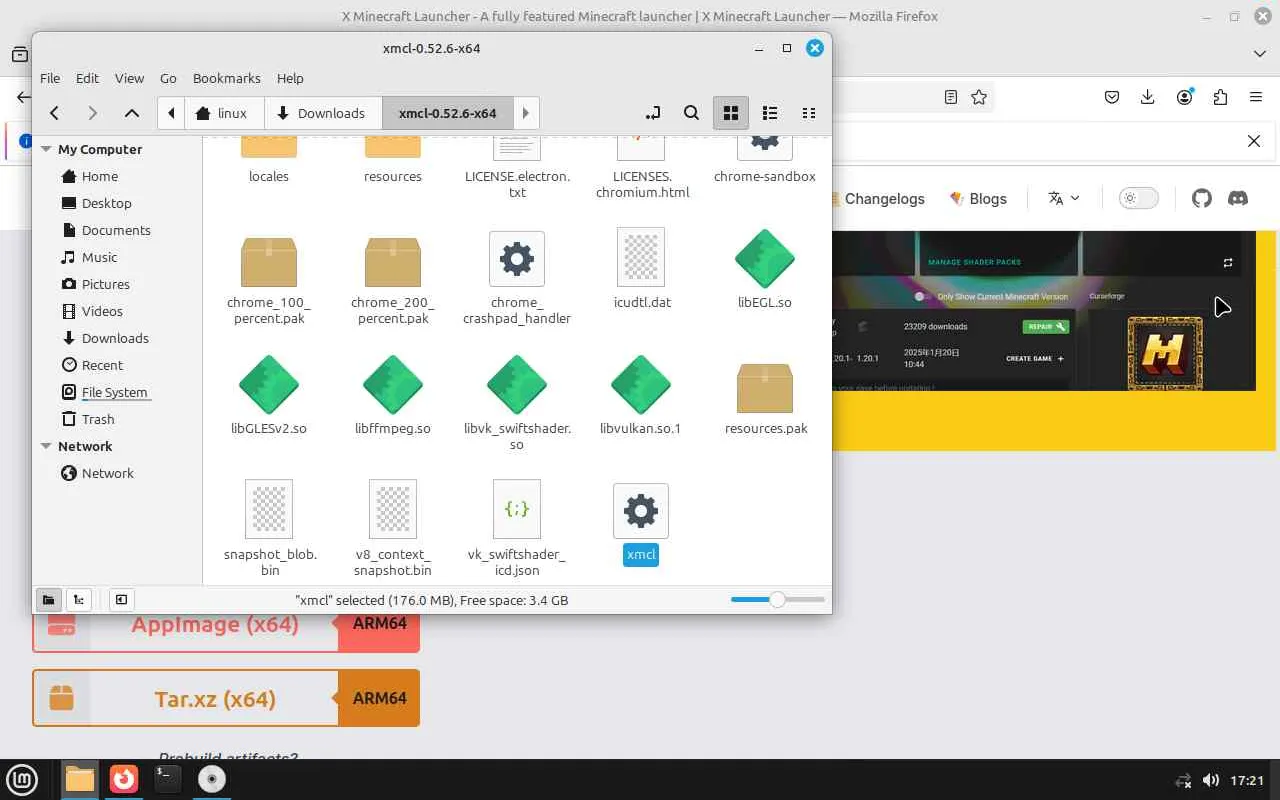Viewport: 1280px width, 800px height.
Task: Collapse the My Computer section
Action: pos(46,149)
